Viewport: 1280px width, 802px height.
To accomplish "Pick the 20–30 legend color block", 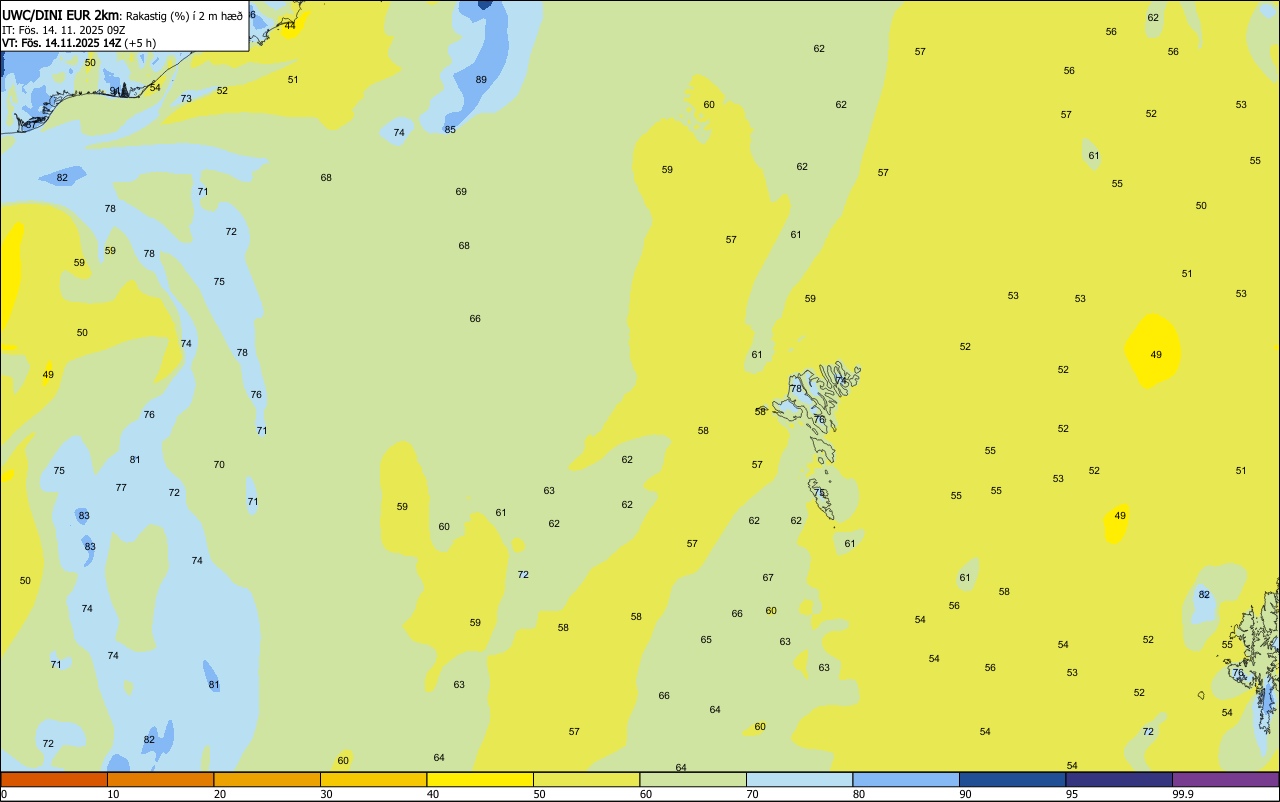I will (267, 779).
